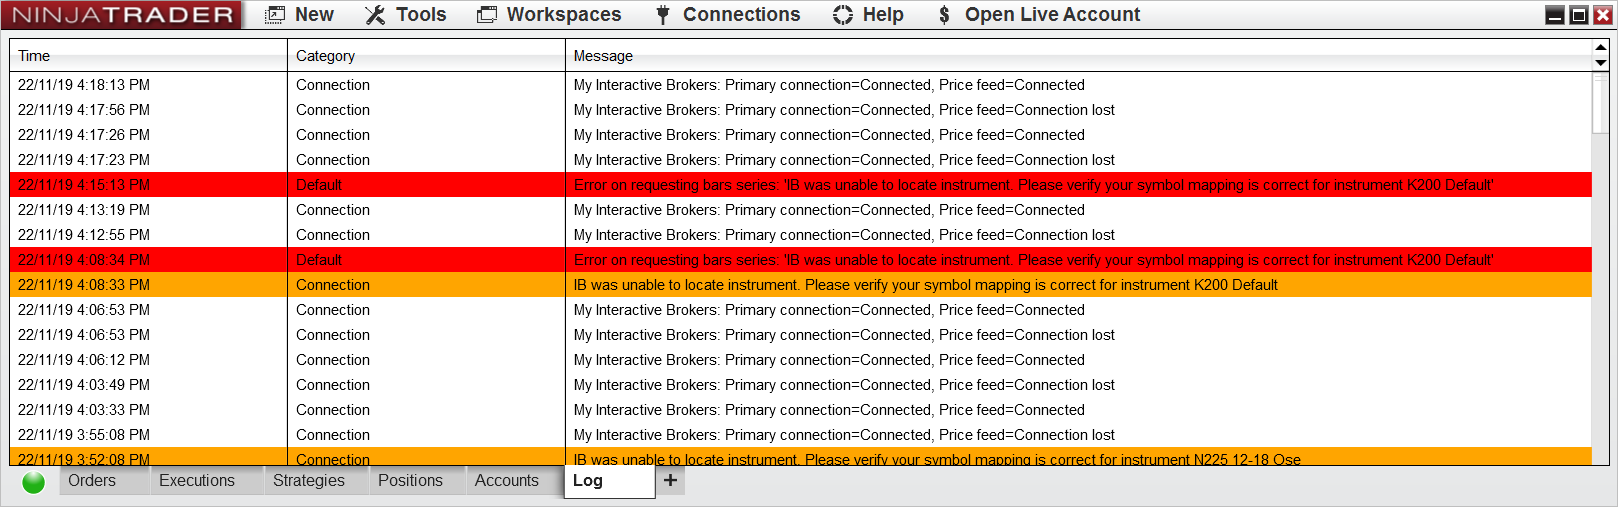This screenshot has height=507, width=1618.
Task: Click the plus icon to add tab
Action: point(670,481)
